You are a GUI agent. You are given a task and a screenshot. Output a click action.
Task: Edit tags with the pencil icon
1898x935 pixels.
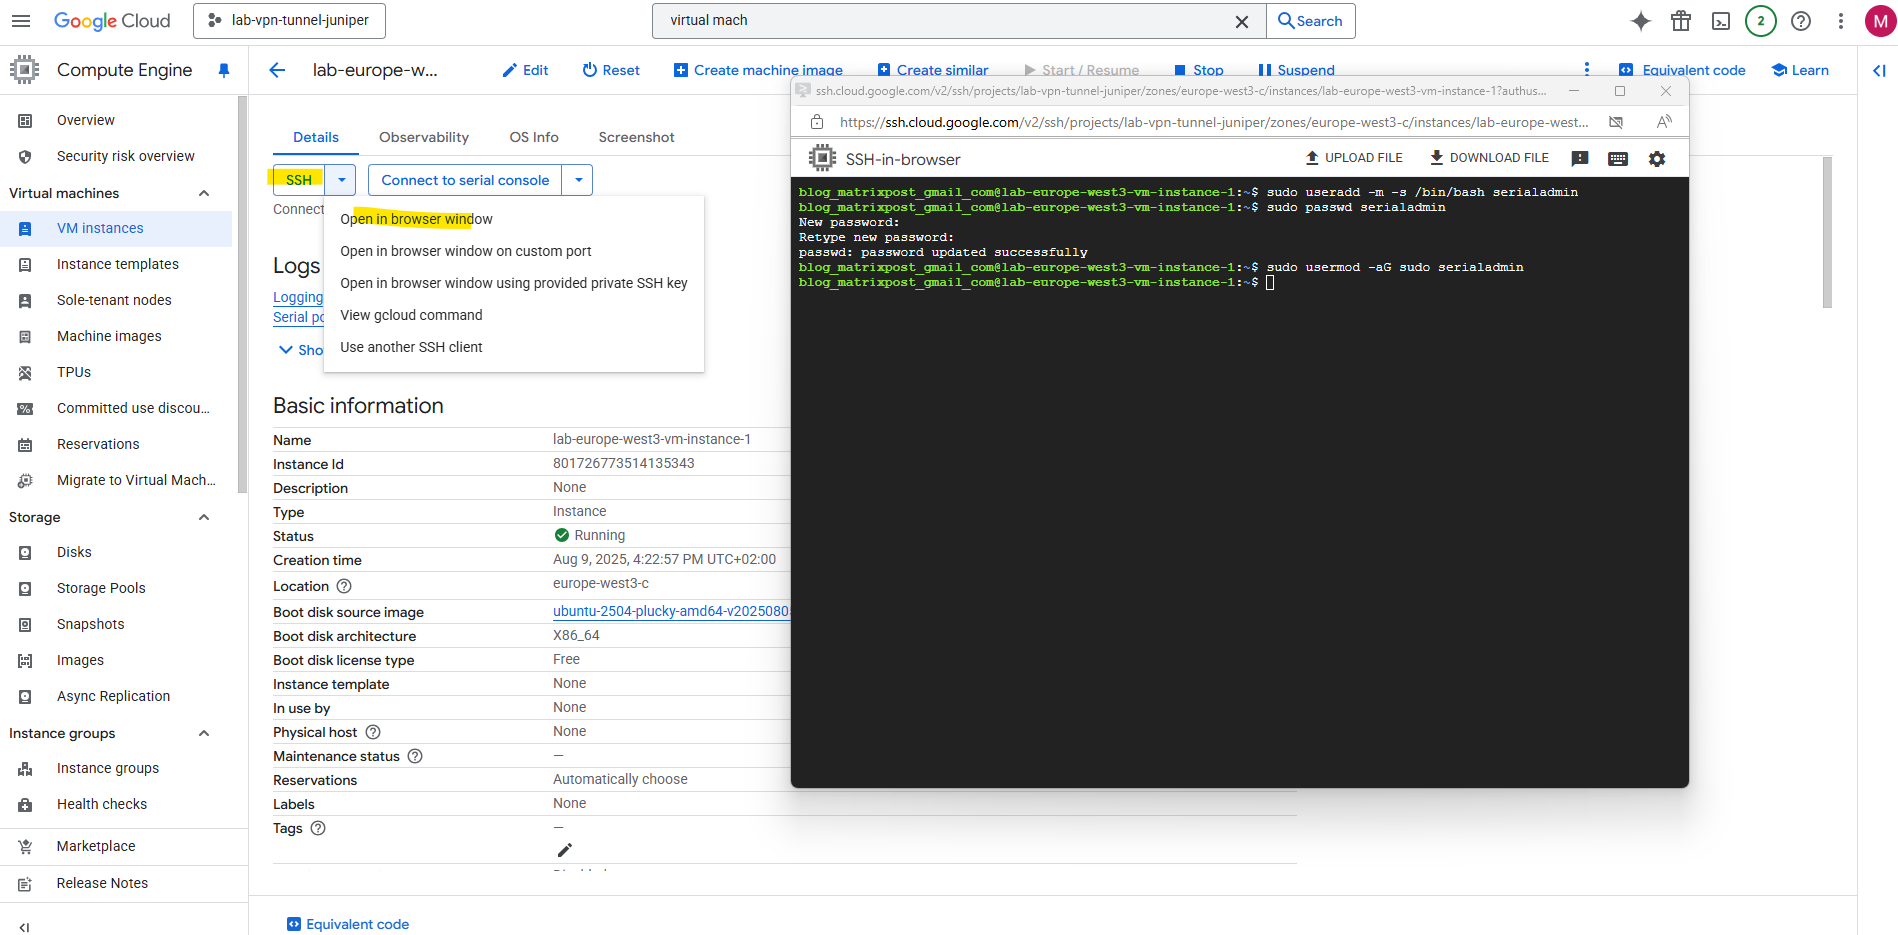pos(565,850)
